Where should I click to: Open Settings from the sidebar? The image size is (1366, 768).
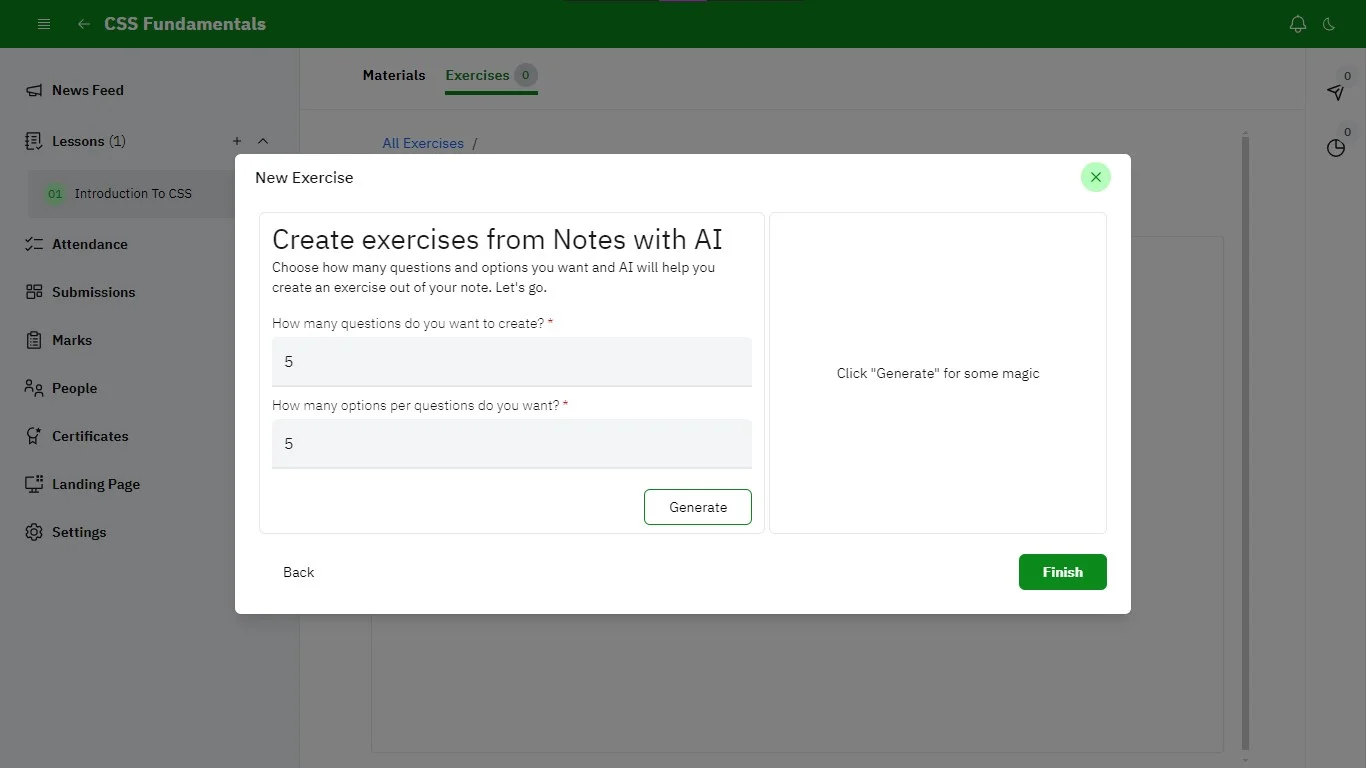coord(78,532)
